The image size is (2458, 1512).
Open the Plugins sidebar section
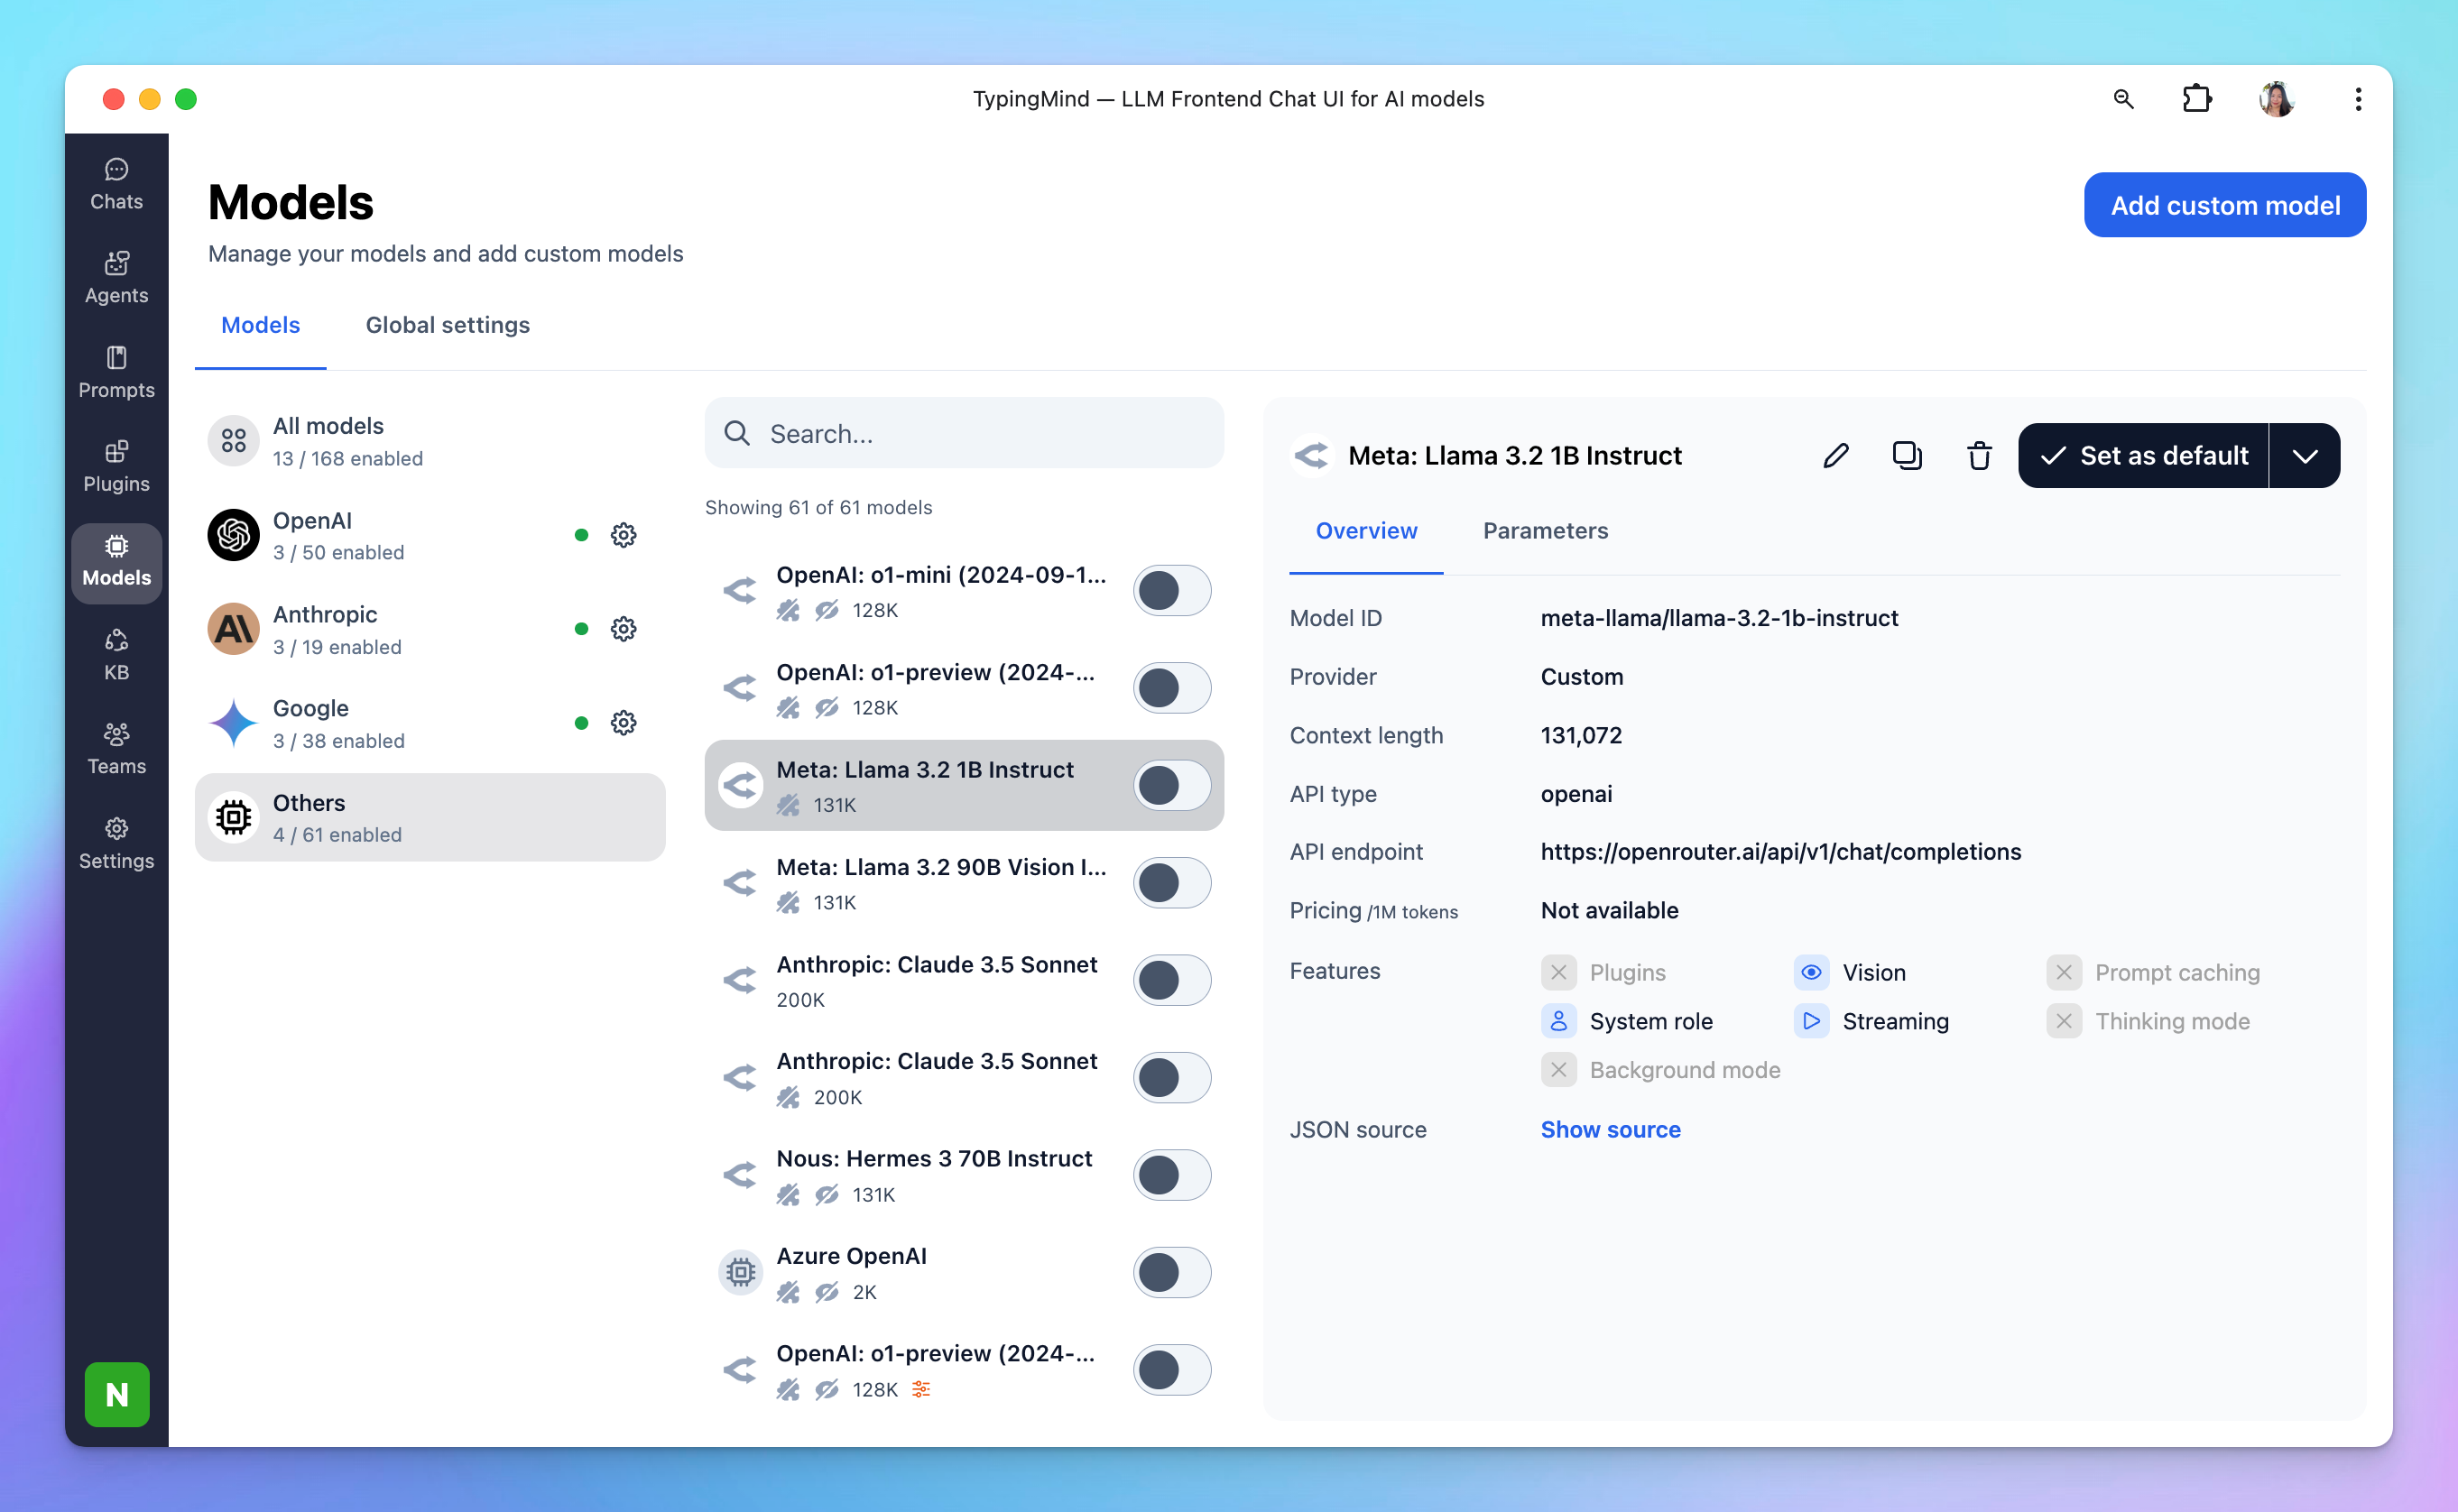pos(116,466)
